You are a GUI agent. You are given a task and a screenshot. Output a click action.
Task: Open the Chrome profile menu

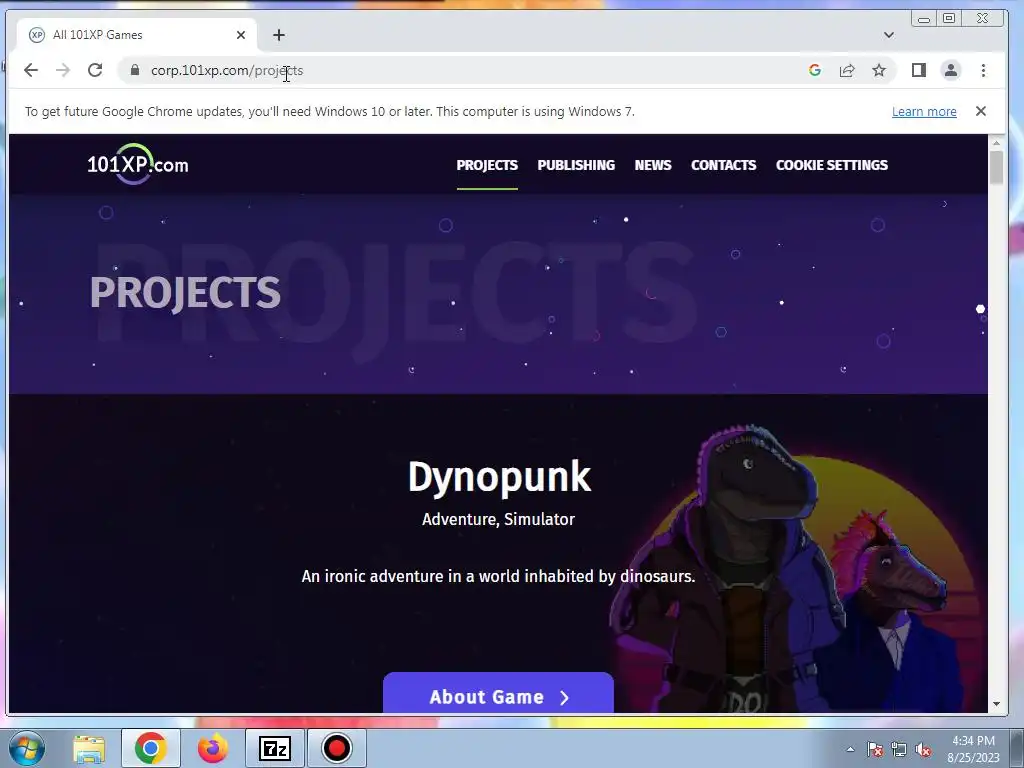point(951,71)
